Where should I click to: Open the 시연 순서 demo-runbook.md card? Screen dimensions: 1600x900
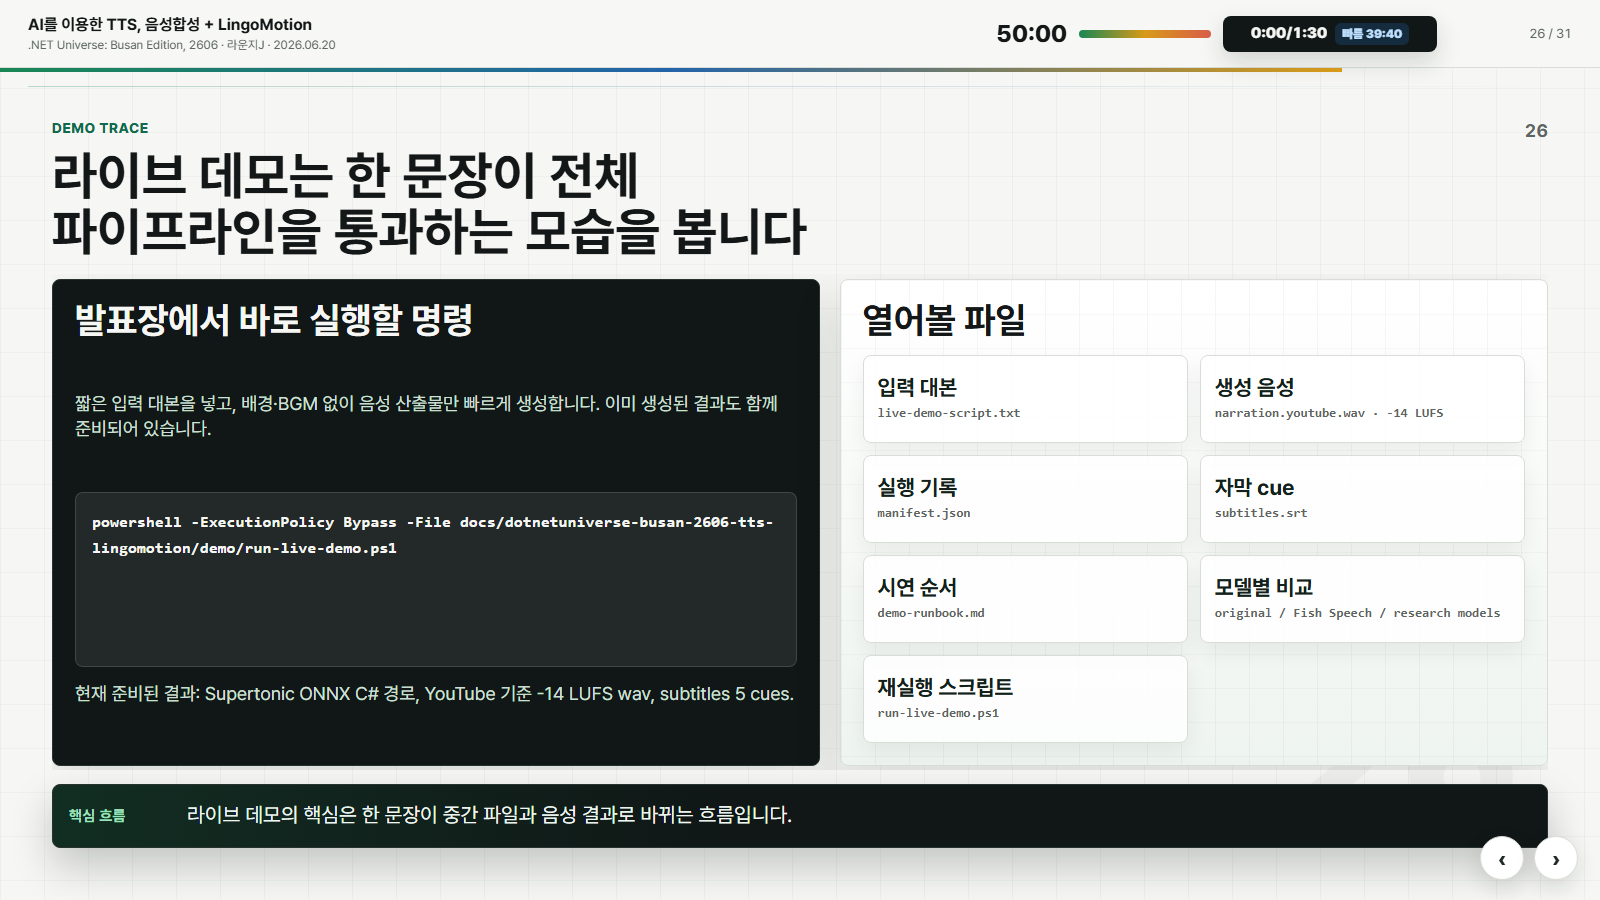coord(1025,599)
